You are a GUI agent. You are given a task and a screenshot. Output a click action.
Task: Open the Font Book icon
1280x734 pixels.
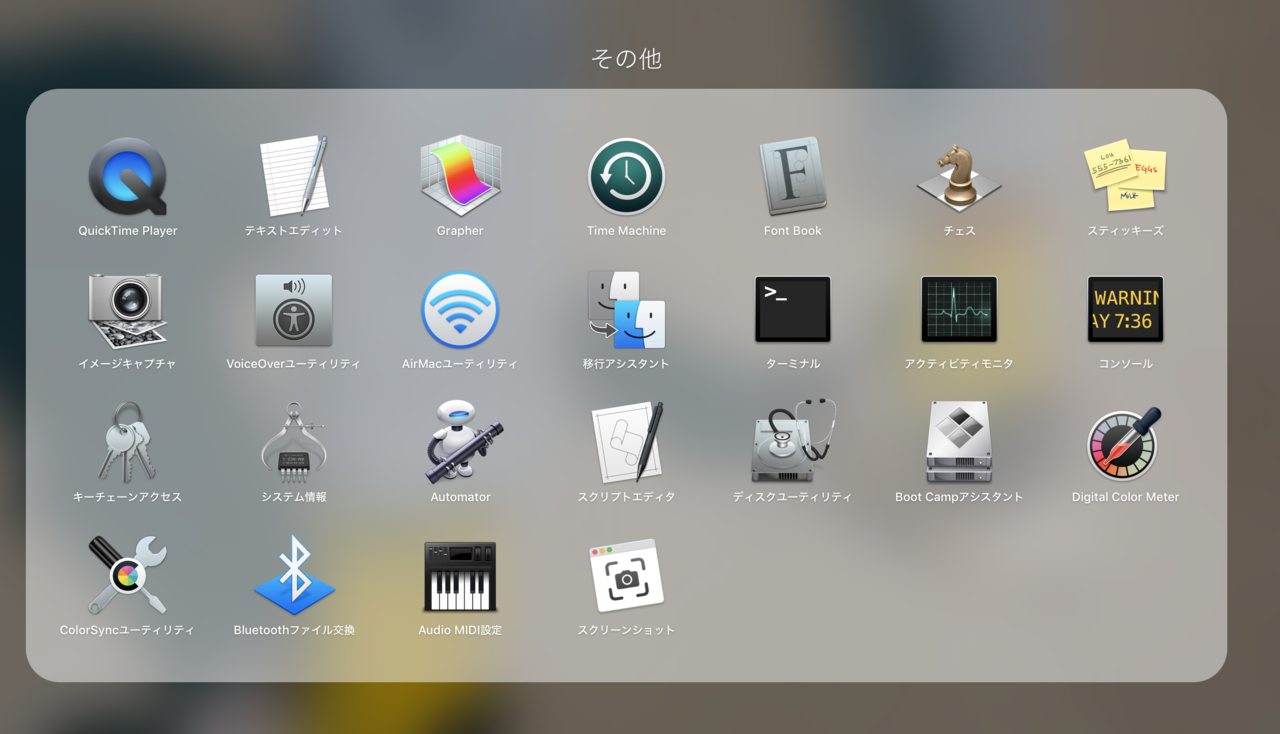coord(793,176)
